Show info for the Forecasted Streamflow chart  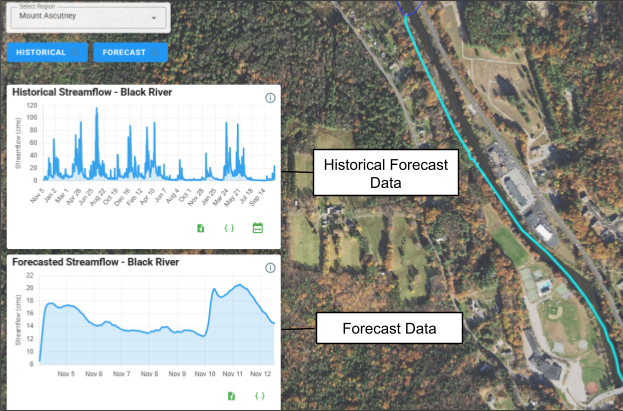pyautogui.click(x=270, y=268)
